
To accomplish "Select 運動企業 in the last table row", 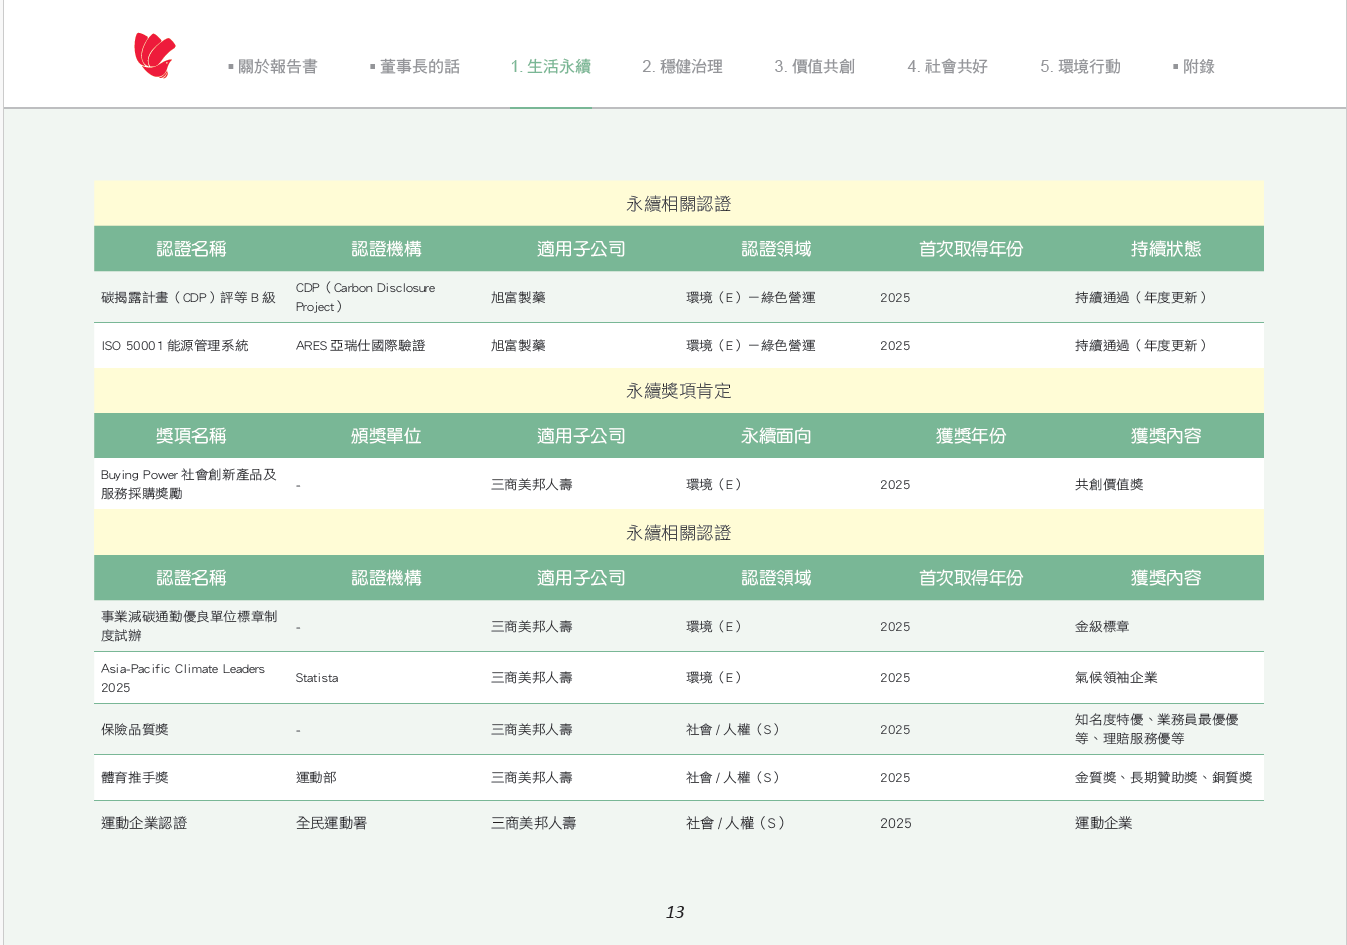I will [x=1104, y=823].
